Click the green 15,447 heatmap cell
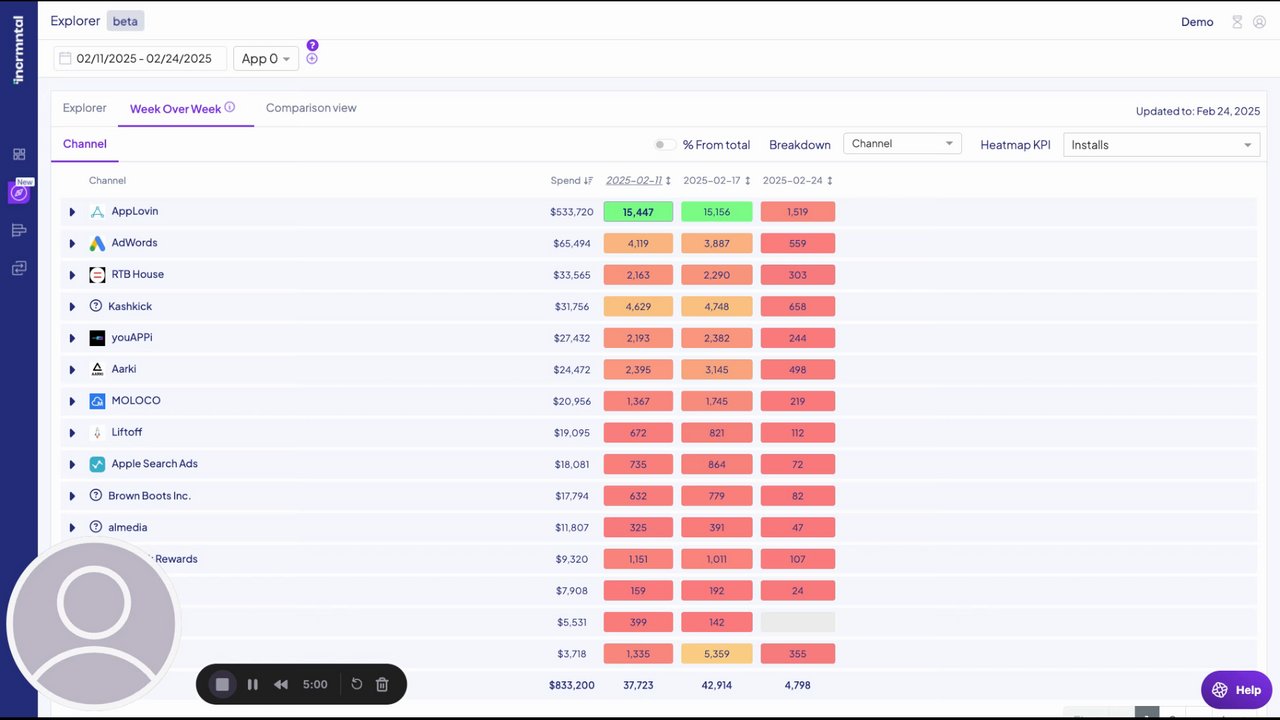 (638, 212)
